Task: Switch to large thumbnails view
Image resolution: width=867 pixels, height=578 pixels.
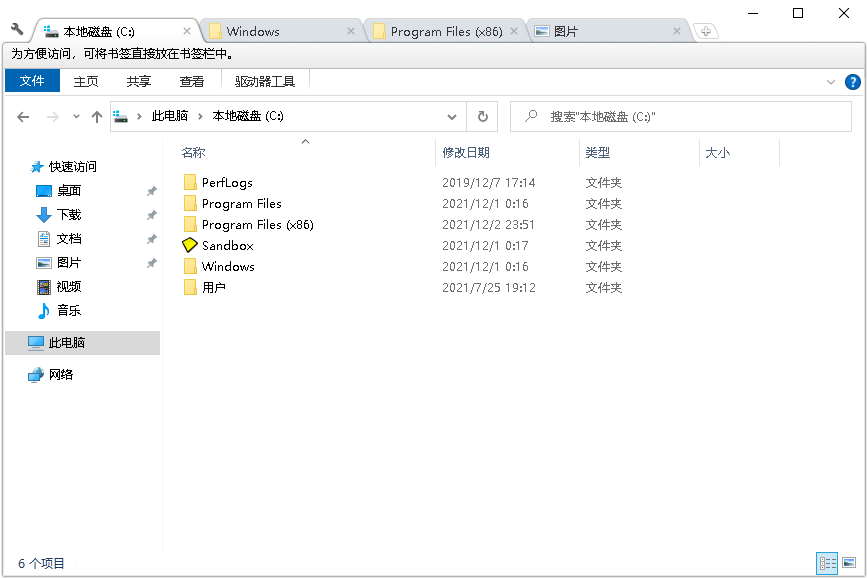Action: 849,563
